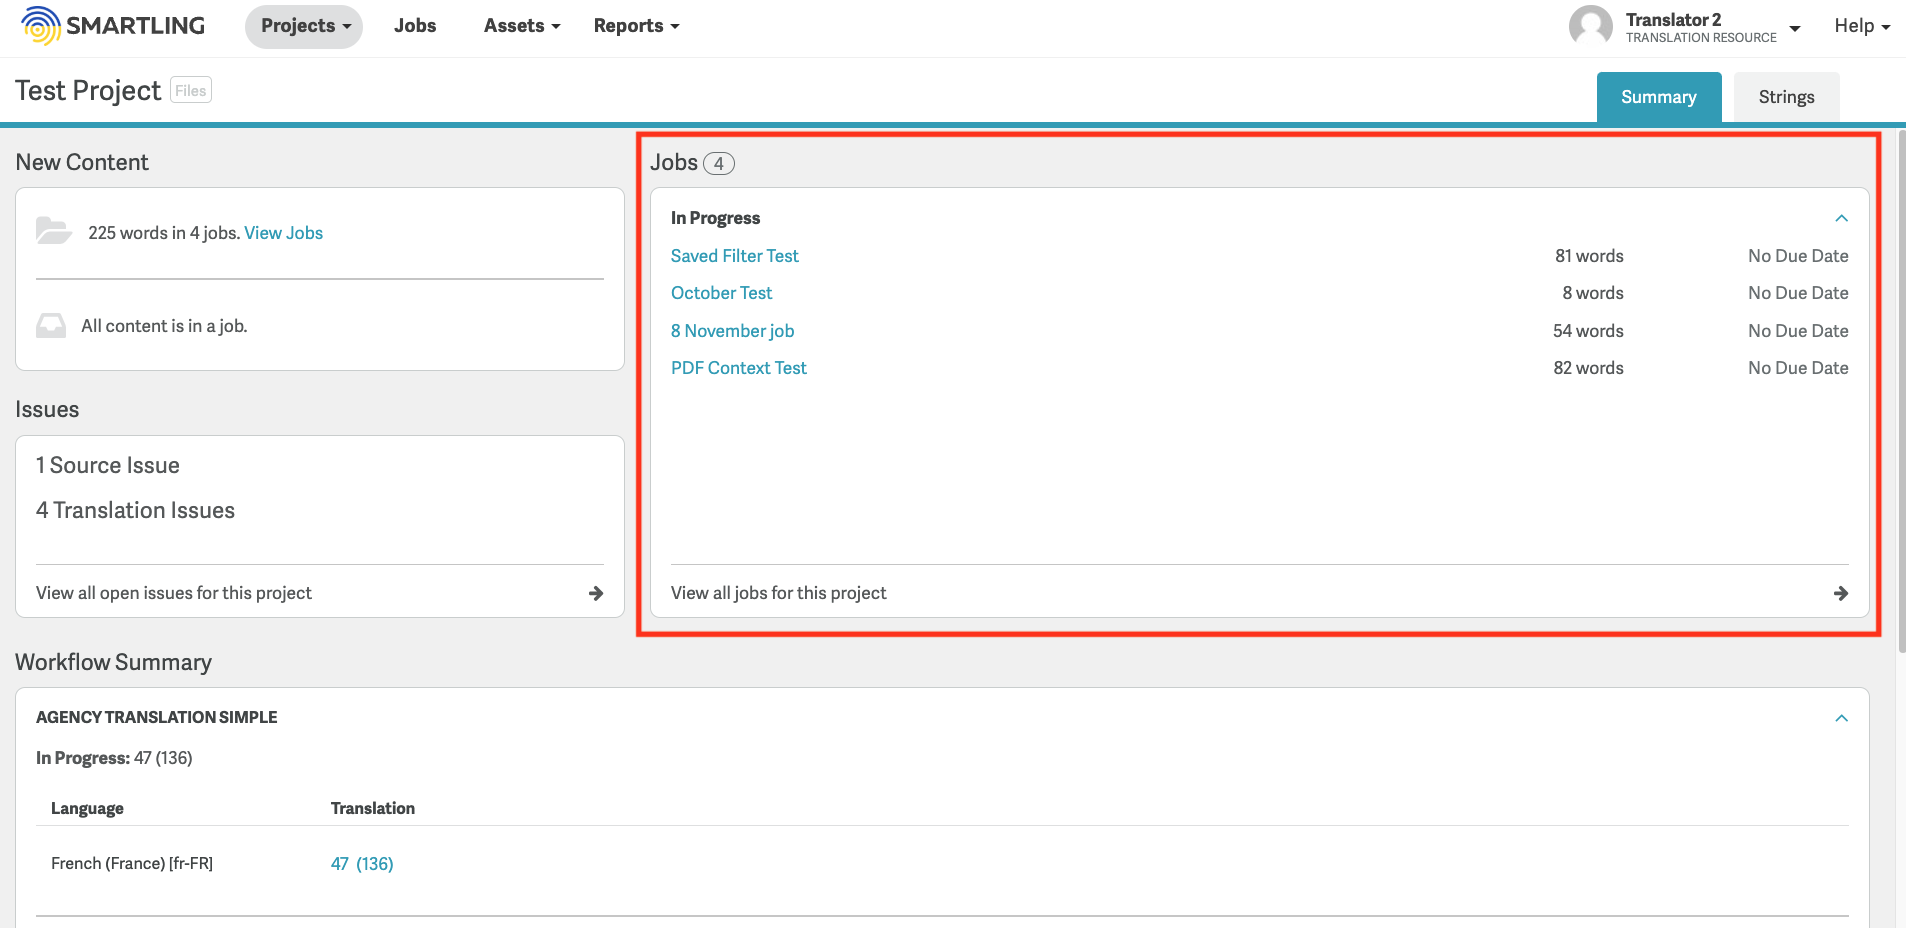Image resolution: width=1906 pixels, height=928 pixels.
Task: Click the 82 words value for PDF Context Test
Action: pyautogui.click(x=1588, y=368)
